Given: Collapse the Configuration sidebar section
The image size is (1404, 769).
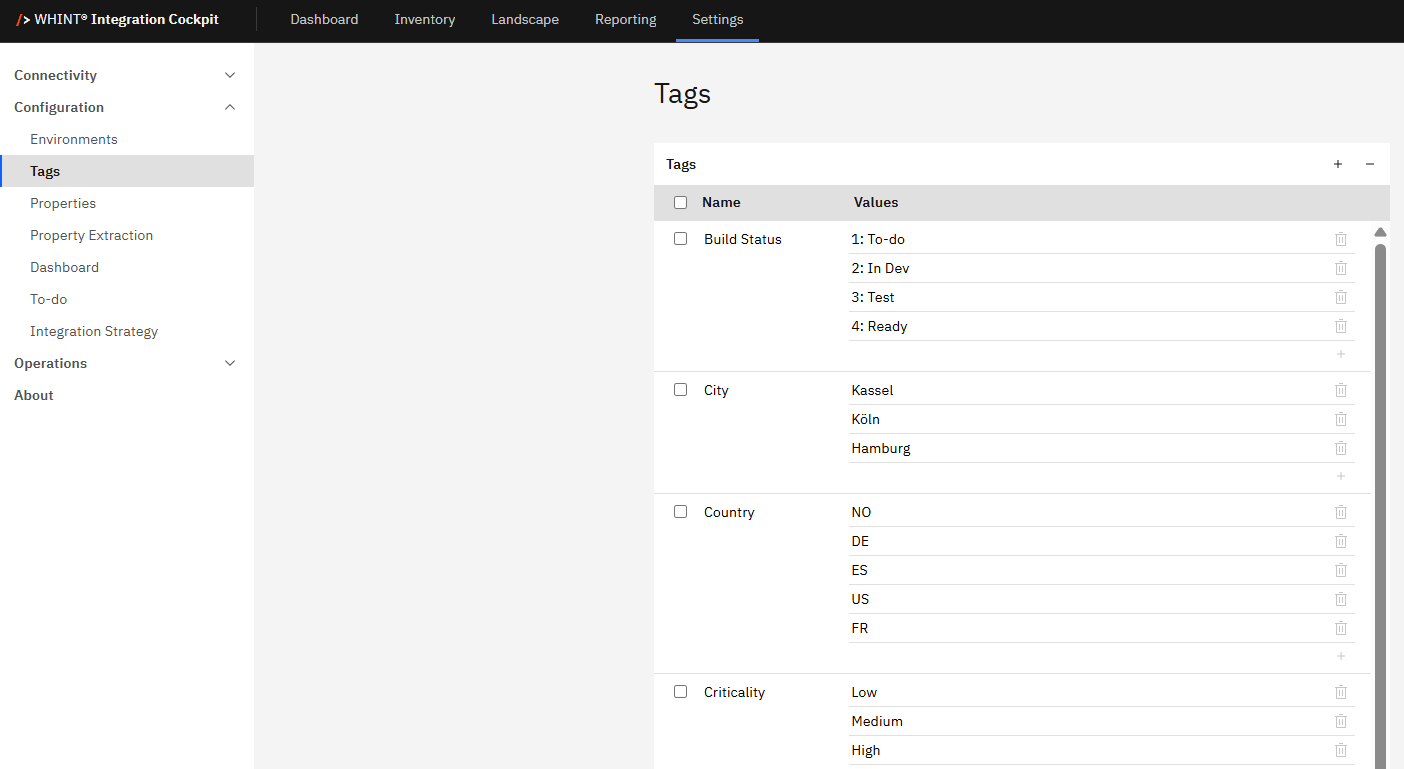Looking at the screenshot, I should [x=230, y=107].
